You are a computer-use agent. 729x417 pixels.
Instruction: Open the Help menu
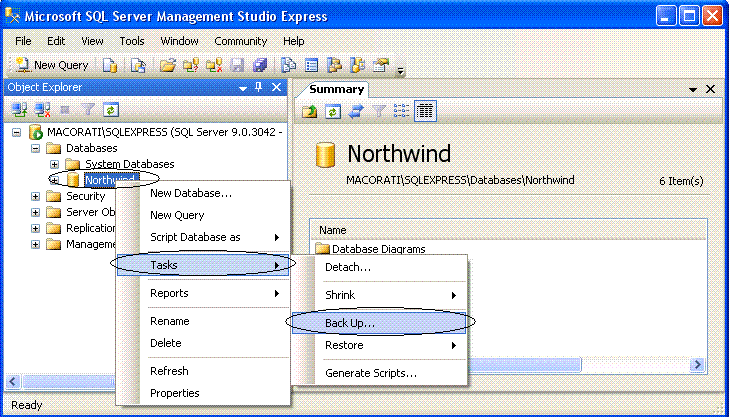click(x=294, y=41)
